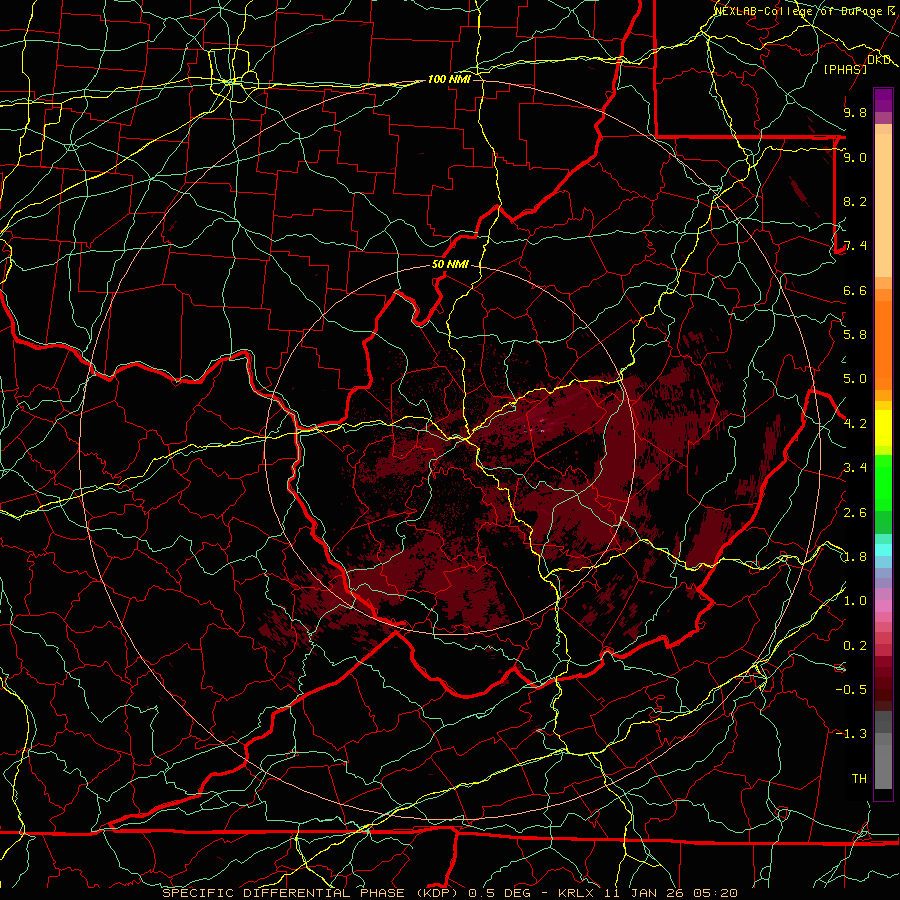Click the 1.8 scale label
Image resolution: width=900 pixels, height=900 pixels.
click(855, 557)
